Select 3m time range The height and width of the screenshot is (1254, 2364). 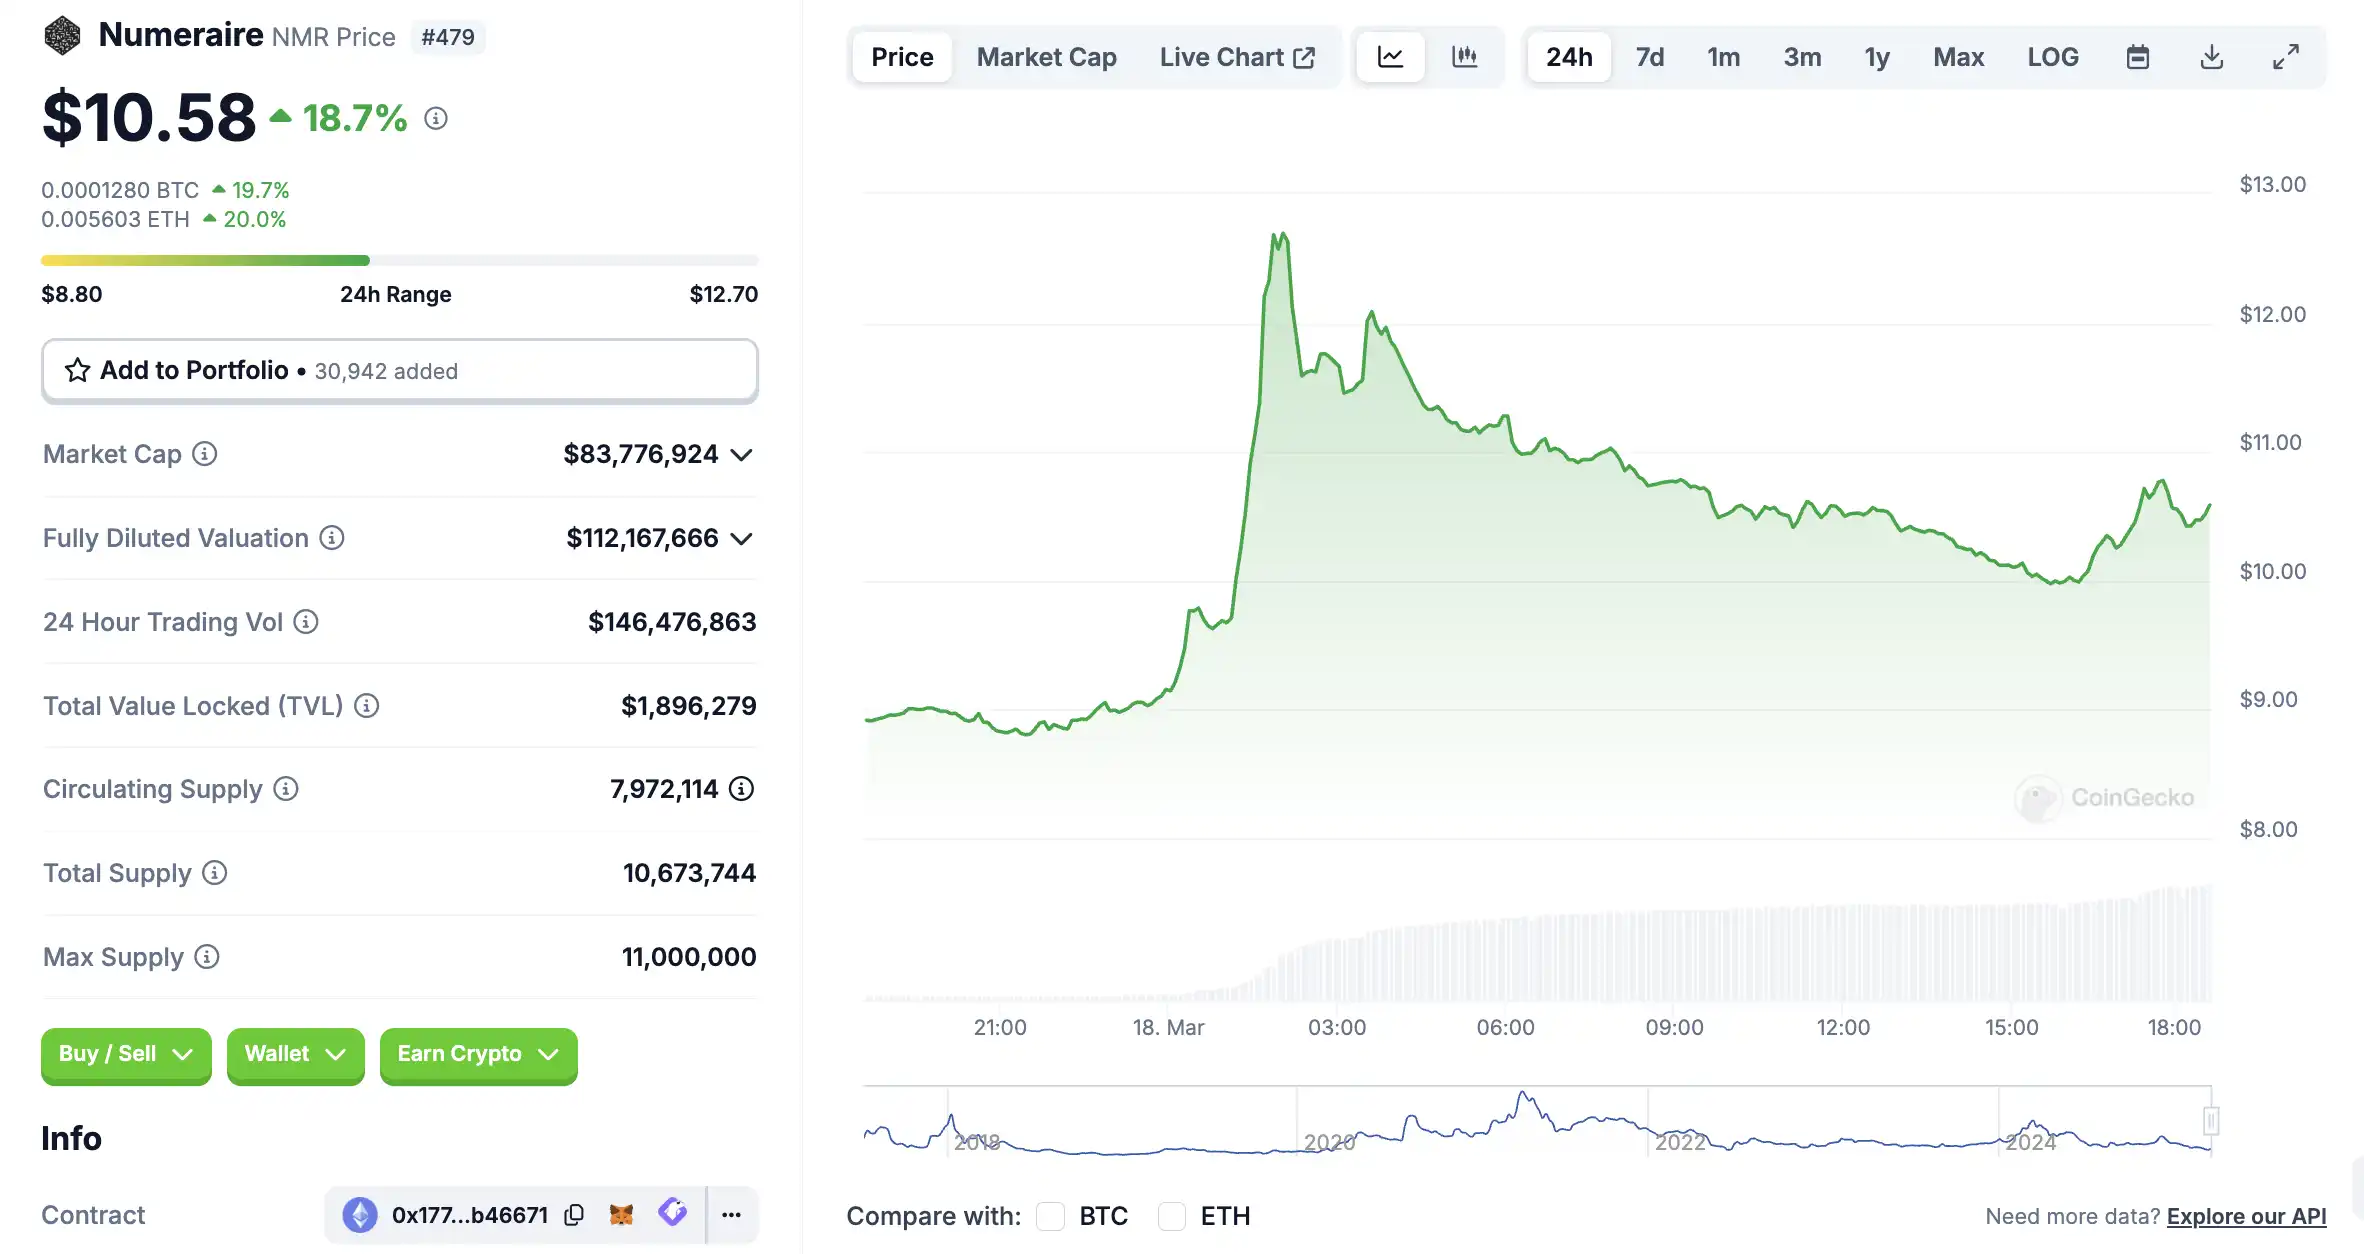pyautogui.click(x=1802, y=57)
